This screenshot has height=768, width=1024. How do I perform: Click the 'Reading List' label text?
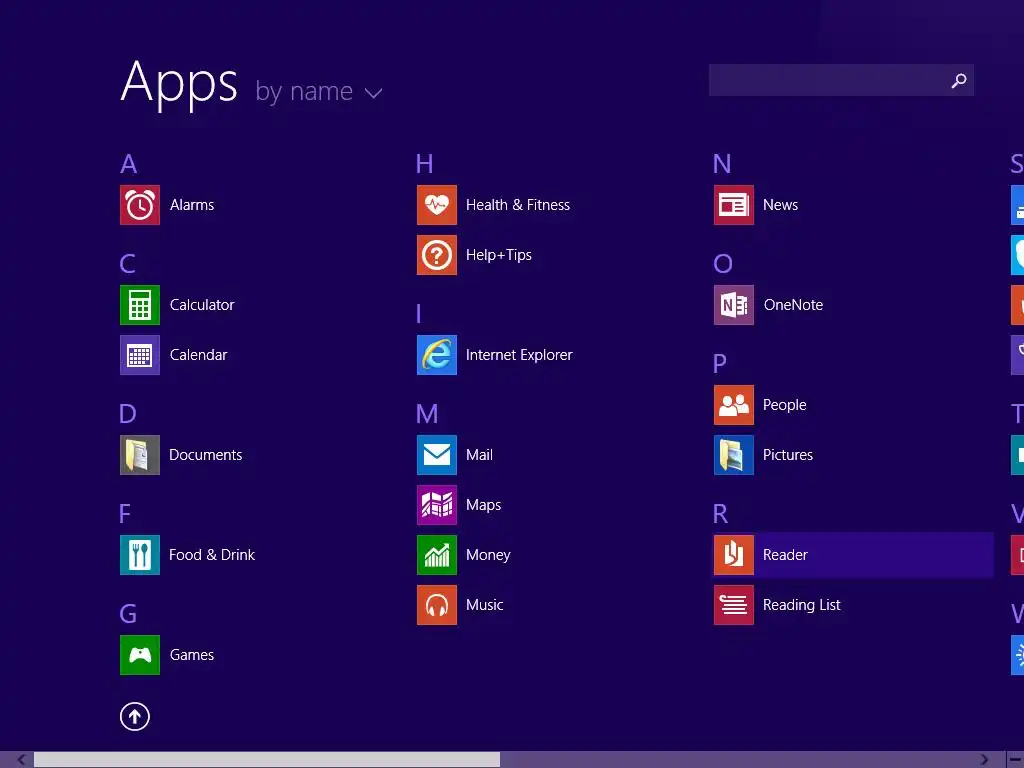point(802,605)
